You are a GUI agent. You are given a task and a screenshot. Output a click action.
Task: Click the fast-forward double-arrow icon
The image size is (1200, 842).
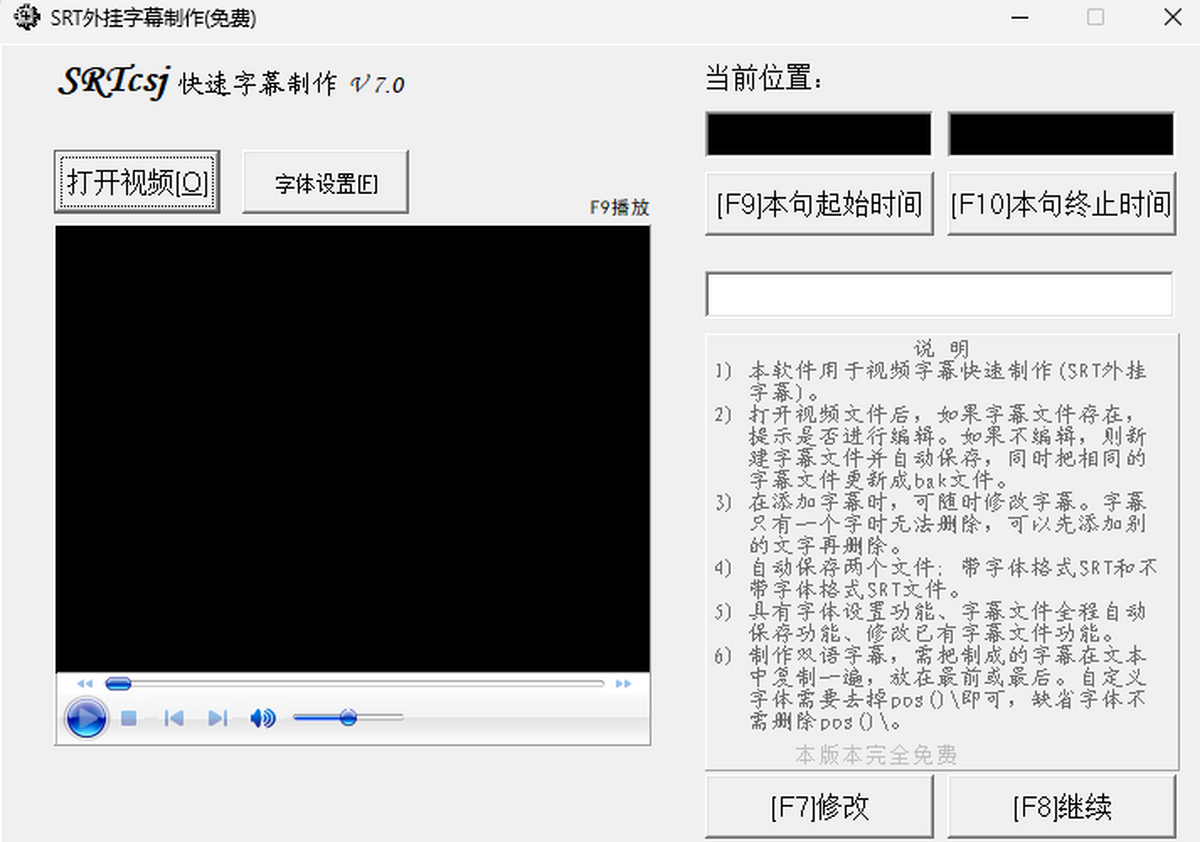(x=623, y=684)
